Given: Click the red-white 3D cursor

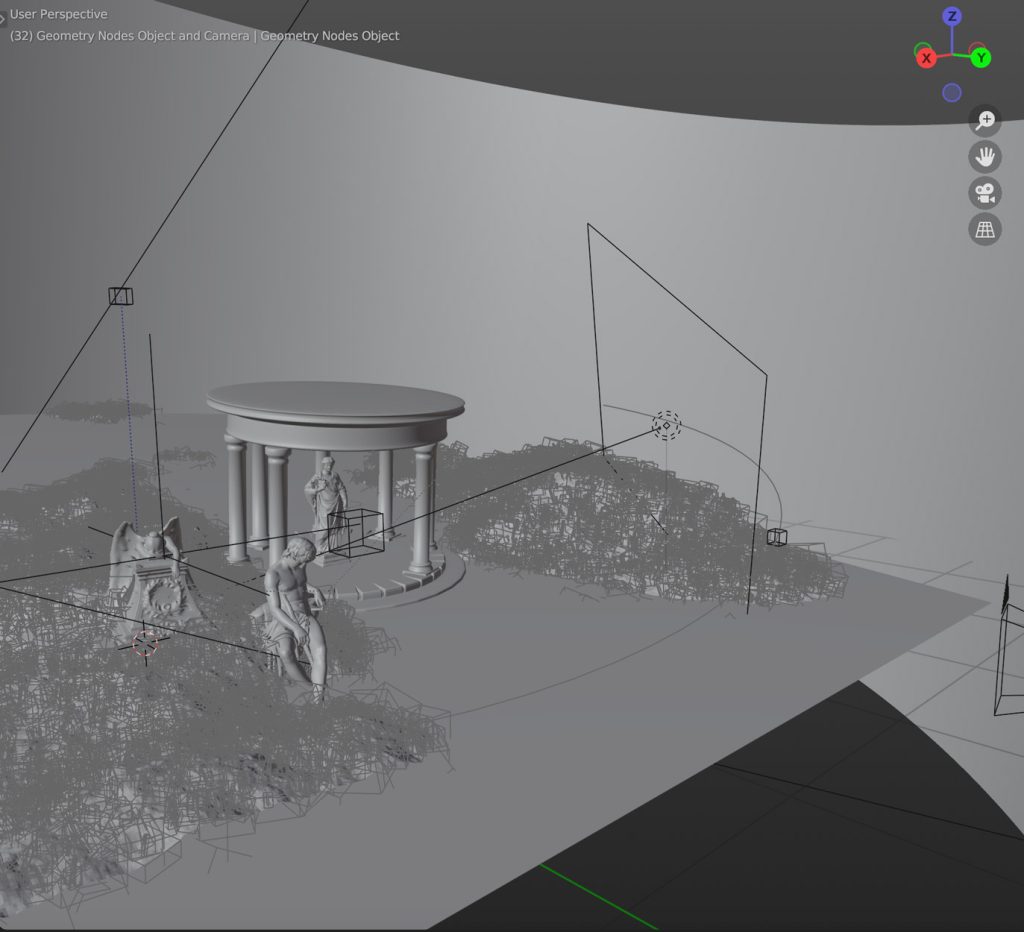Looking at the screenshot, I should tap(146, 644).
